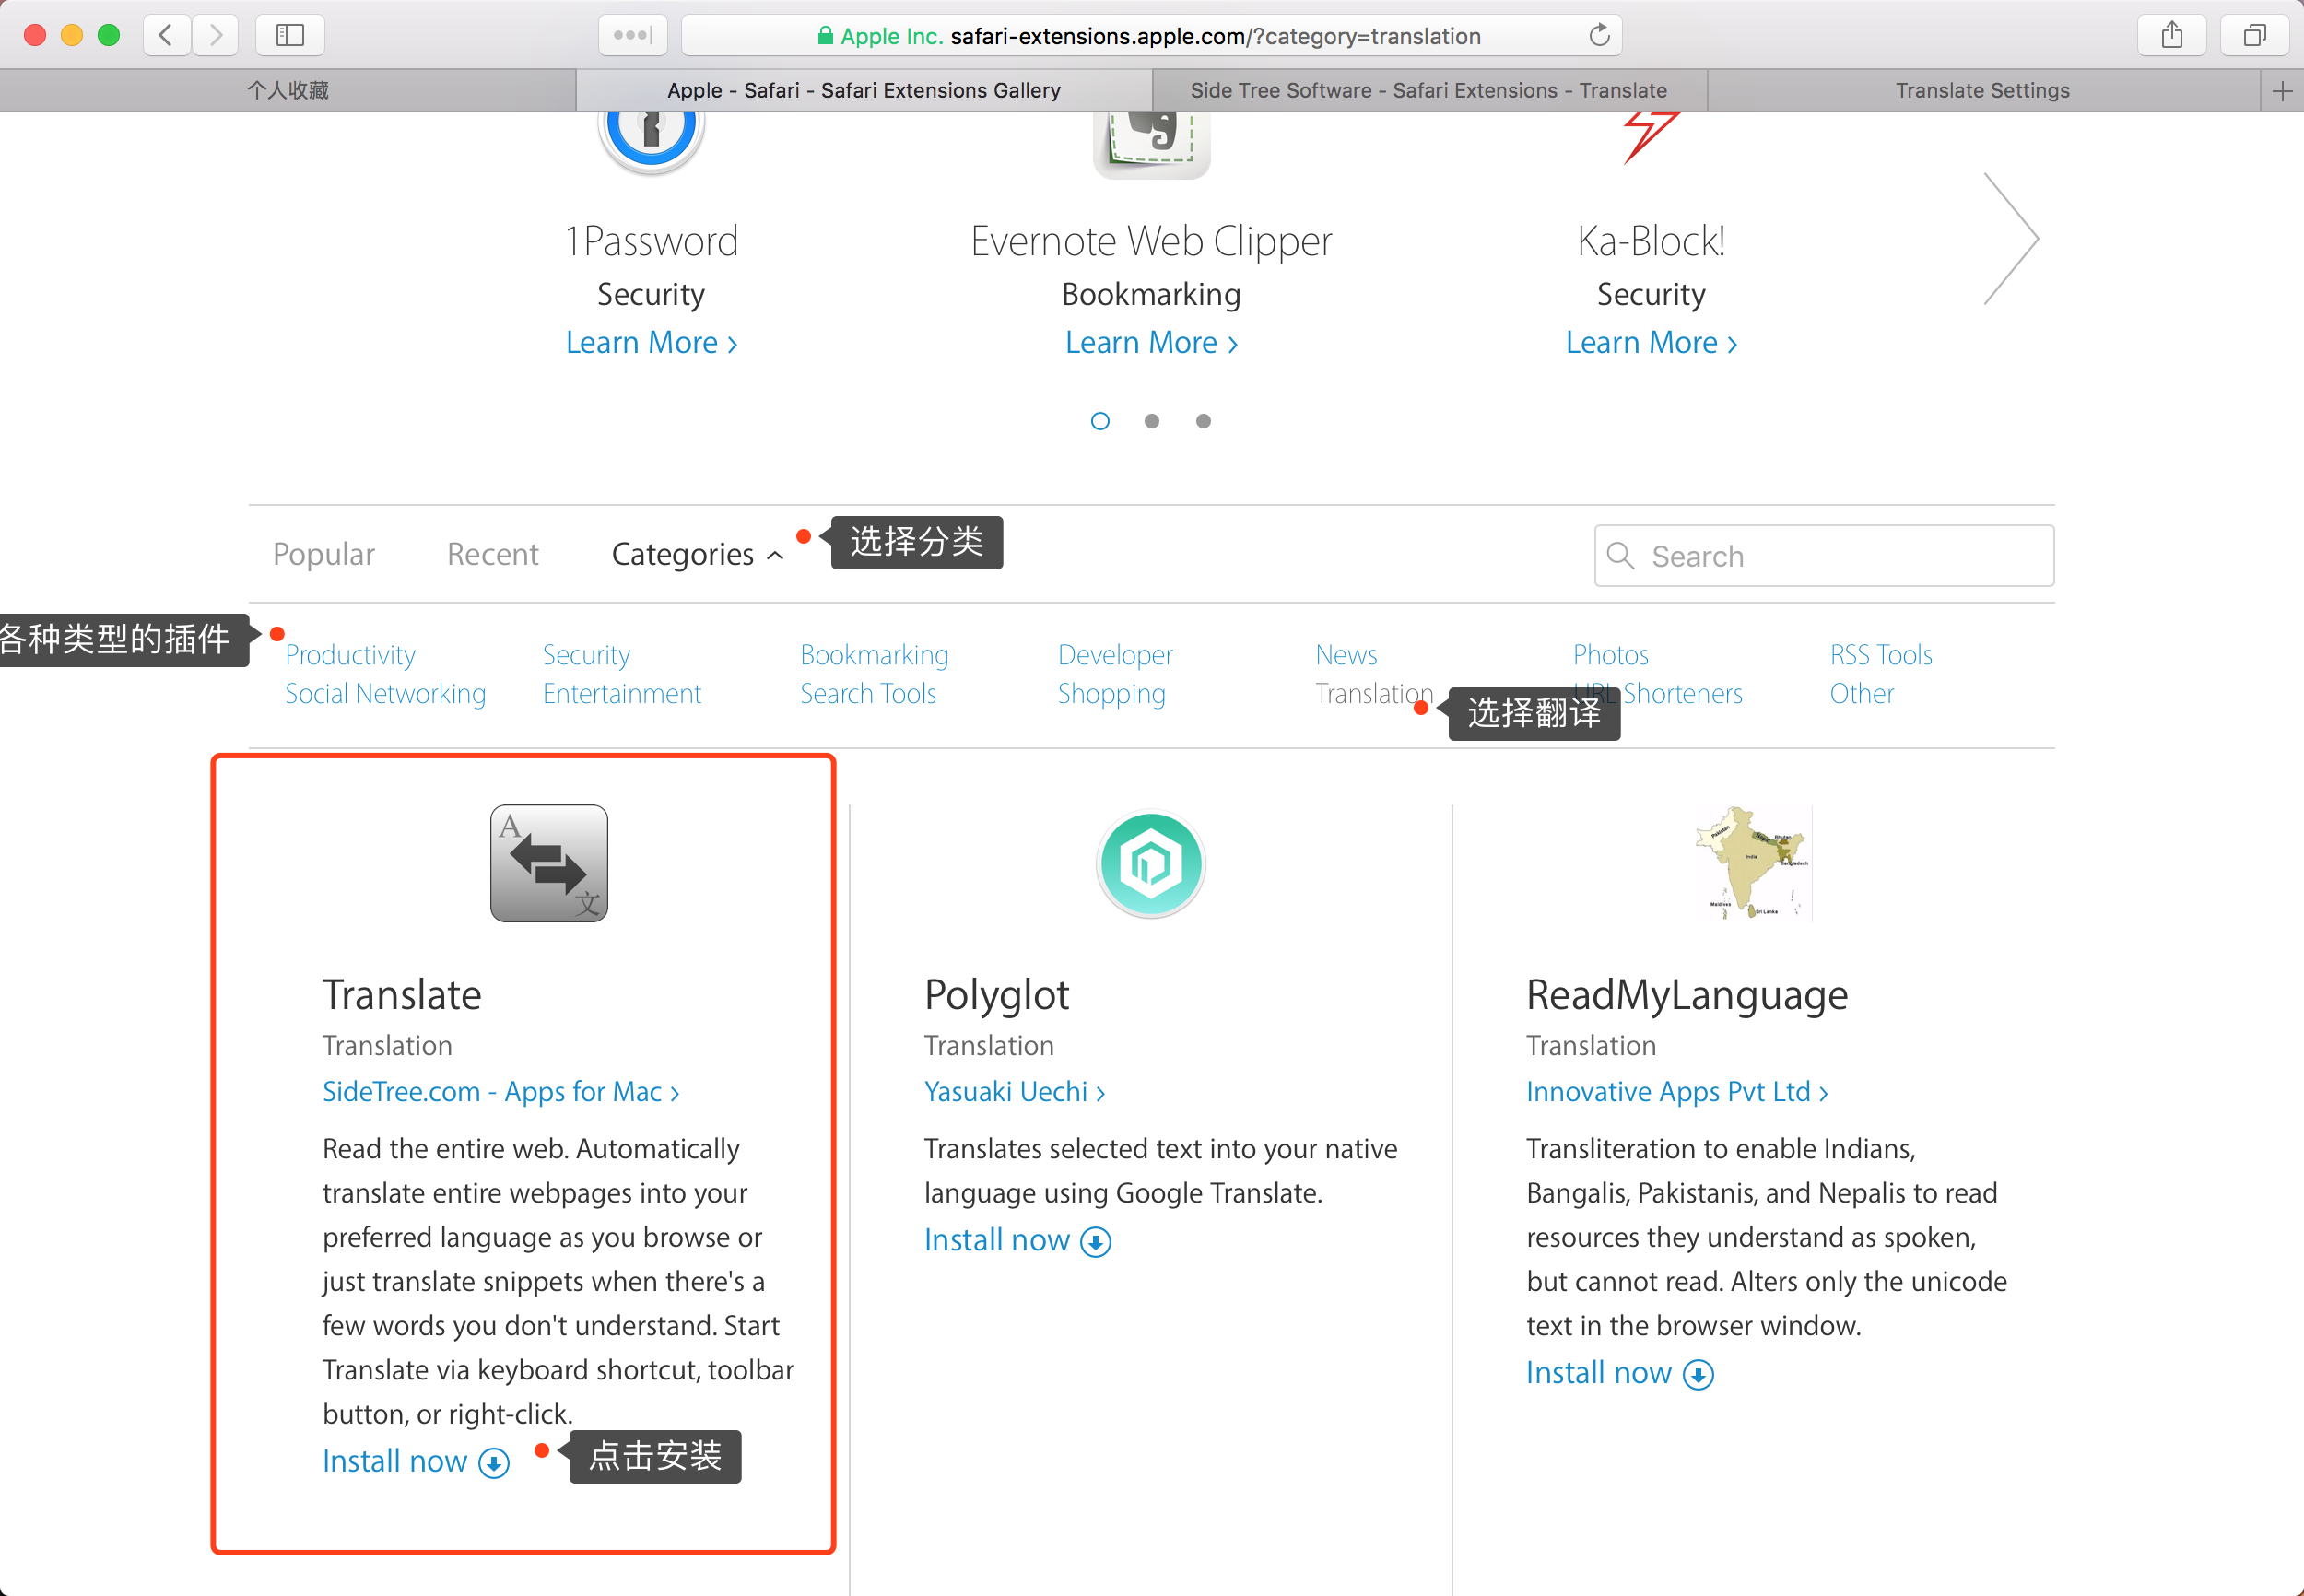Open Innovative Apps Pvt Ltd developer link

point(1677,1092)
